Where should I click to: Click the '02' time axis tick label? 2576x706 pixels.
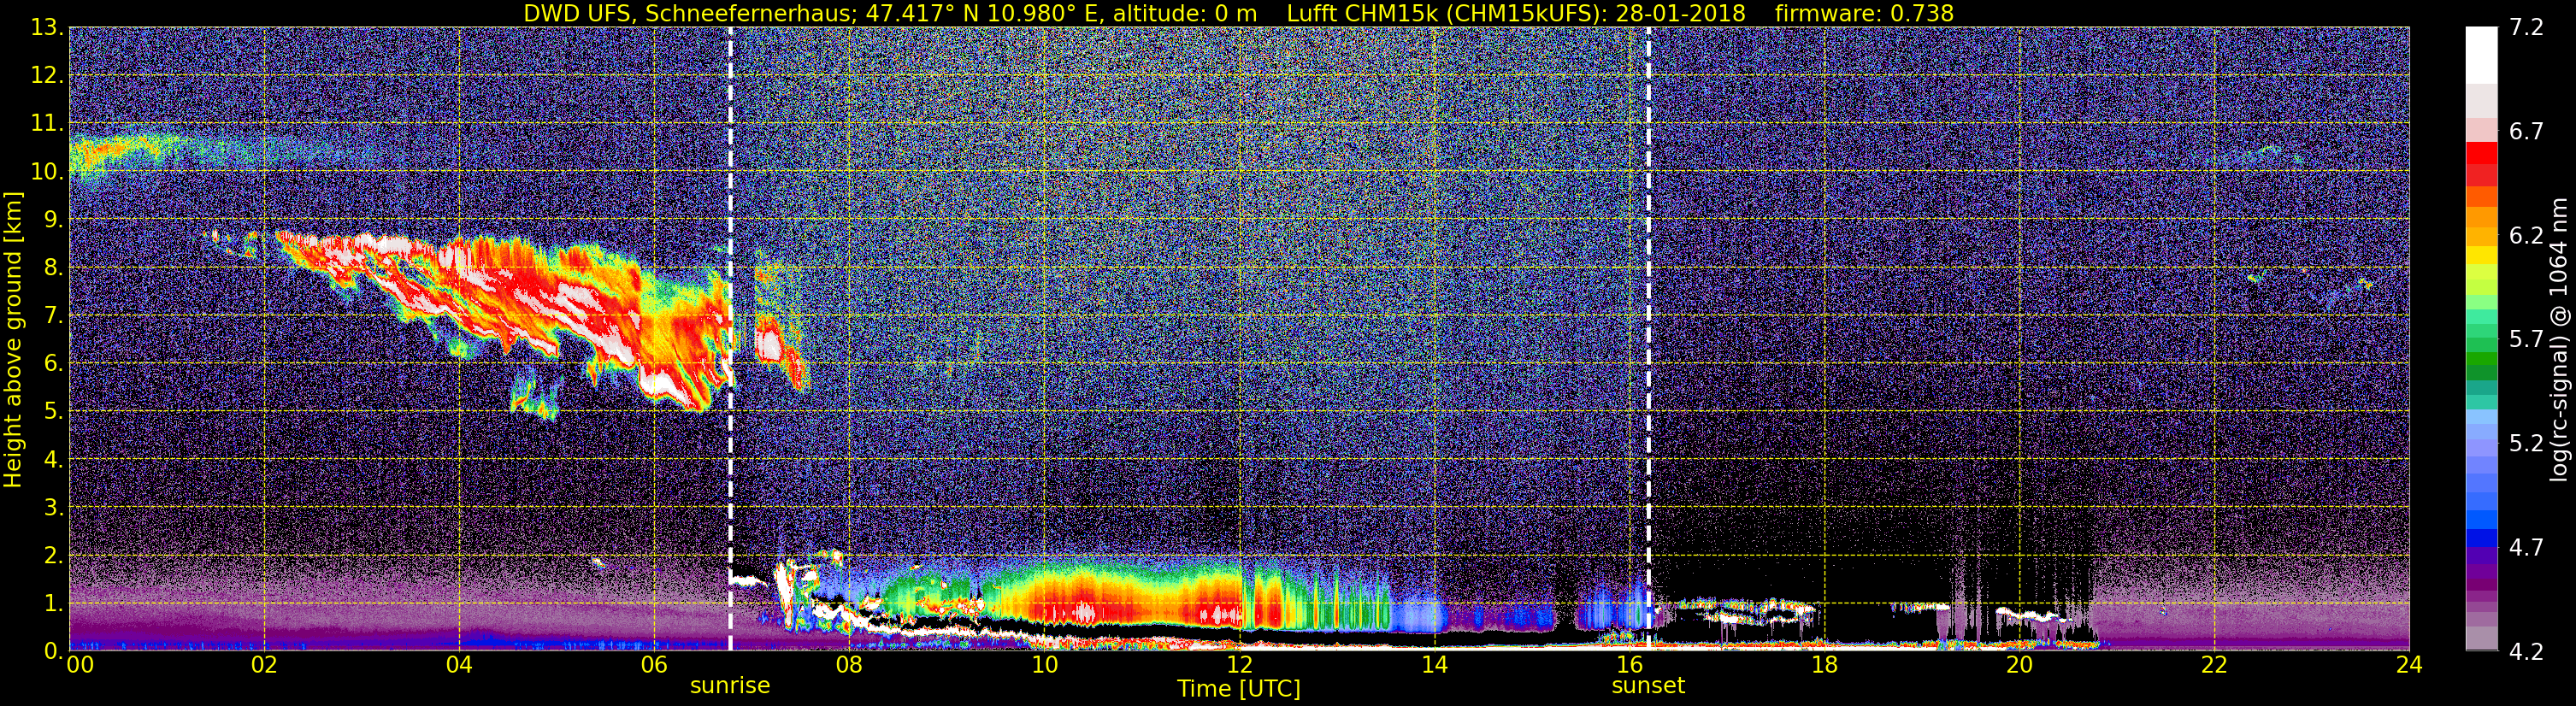tap(264, 666)
